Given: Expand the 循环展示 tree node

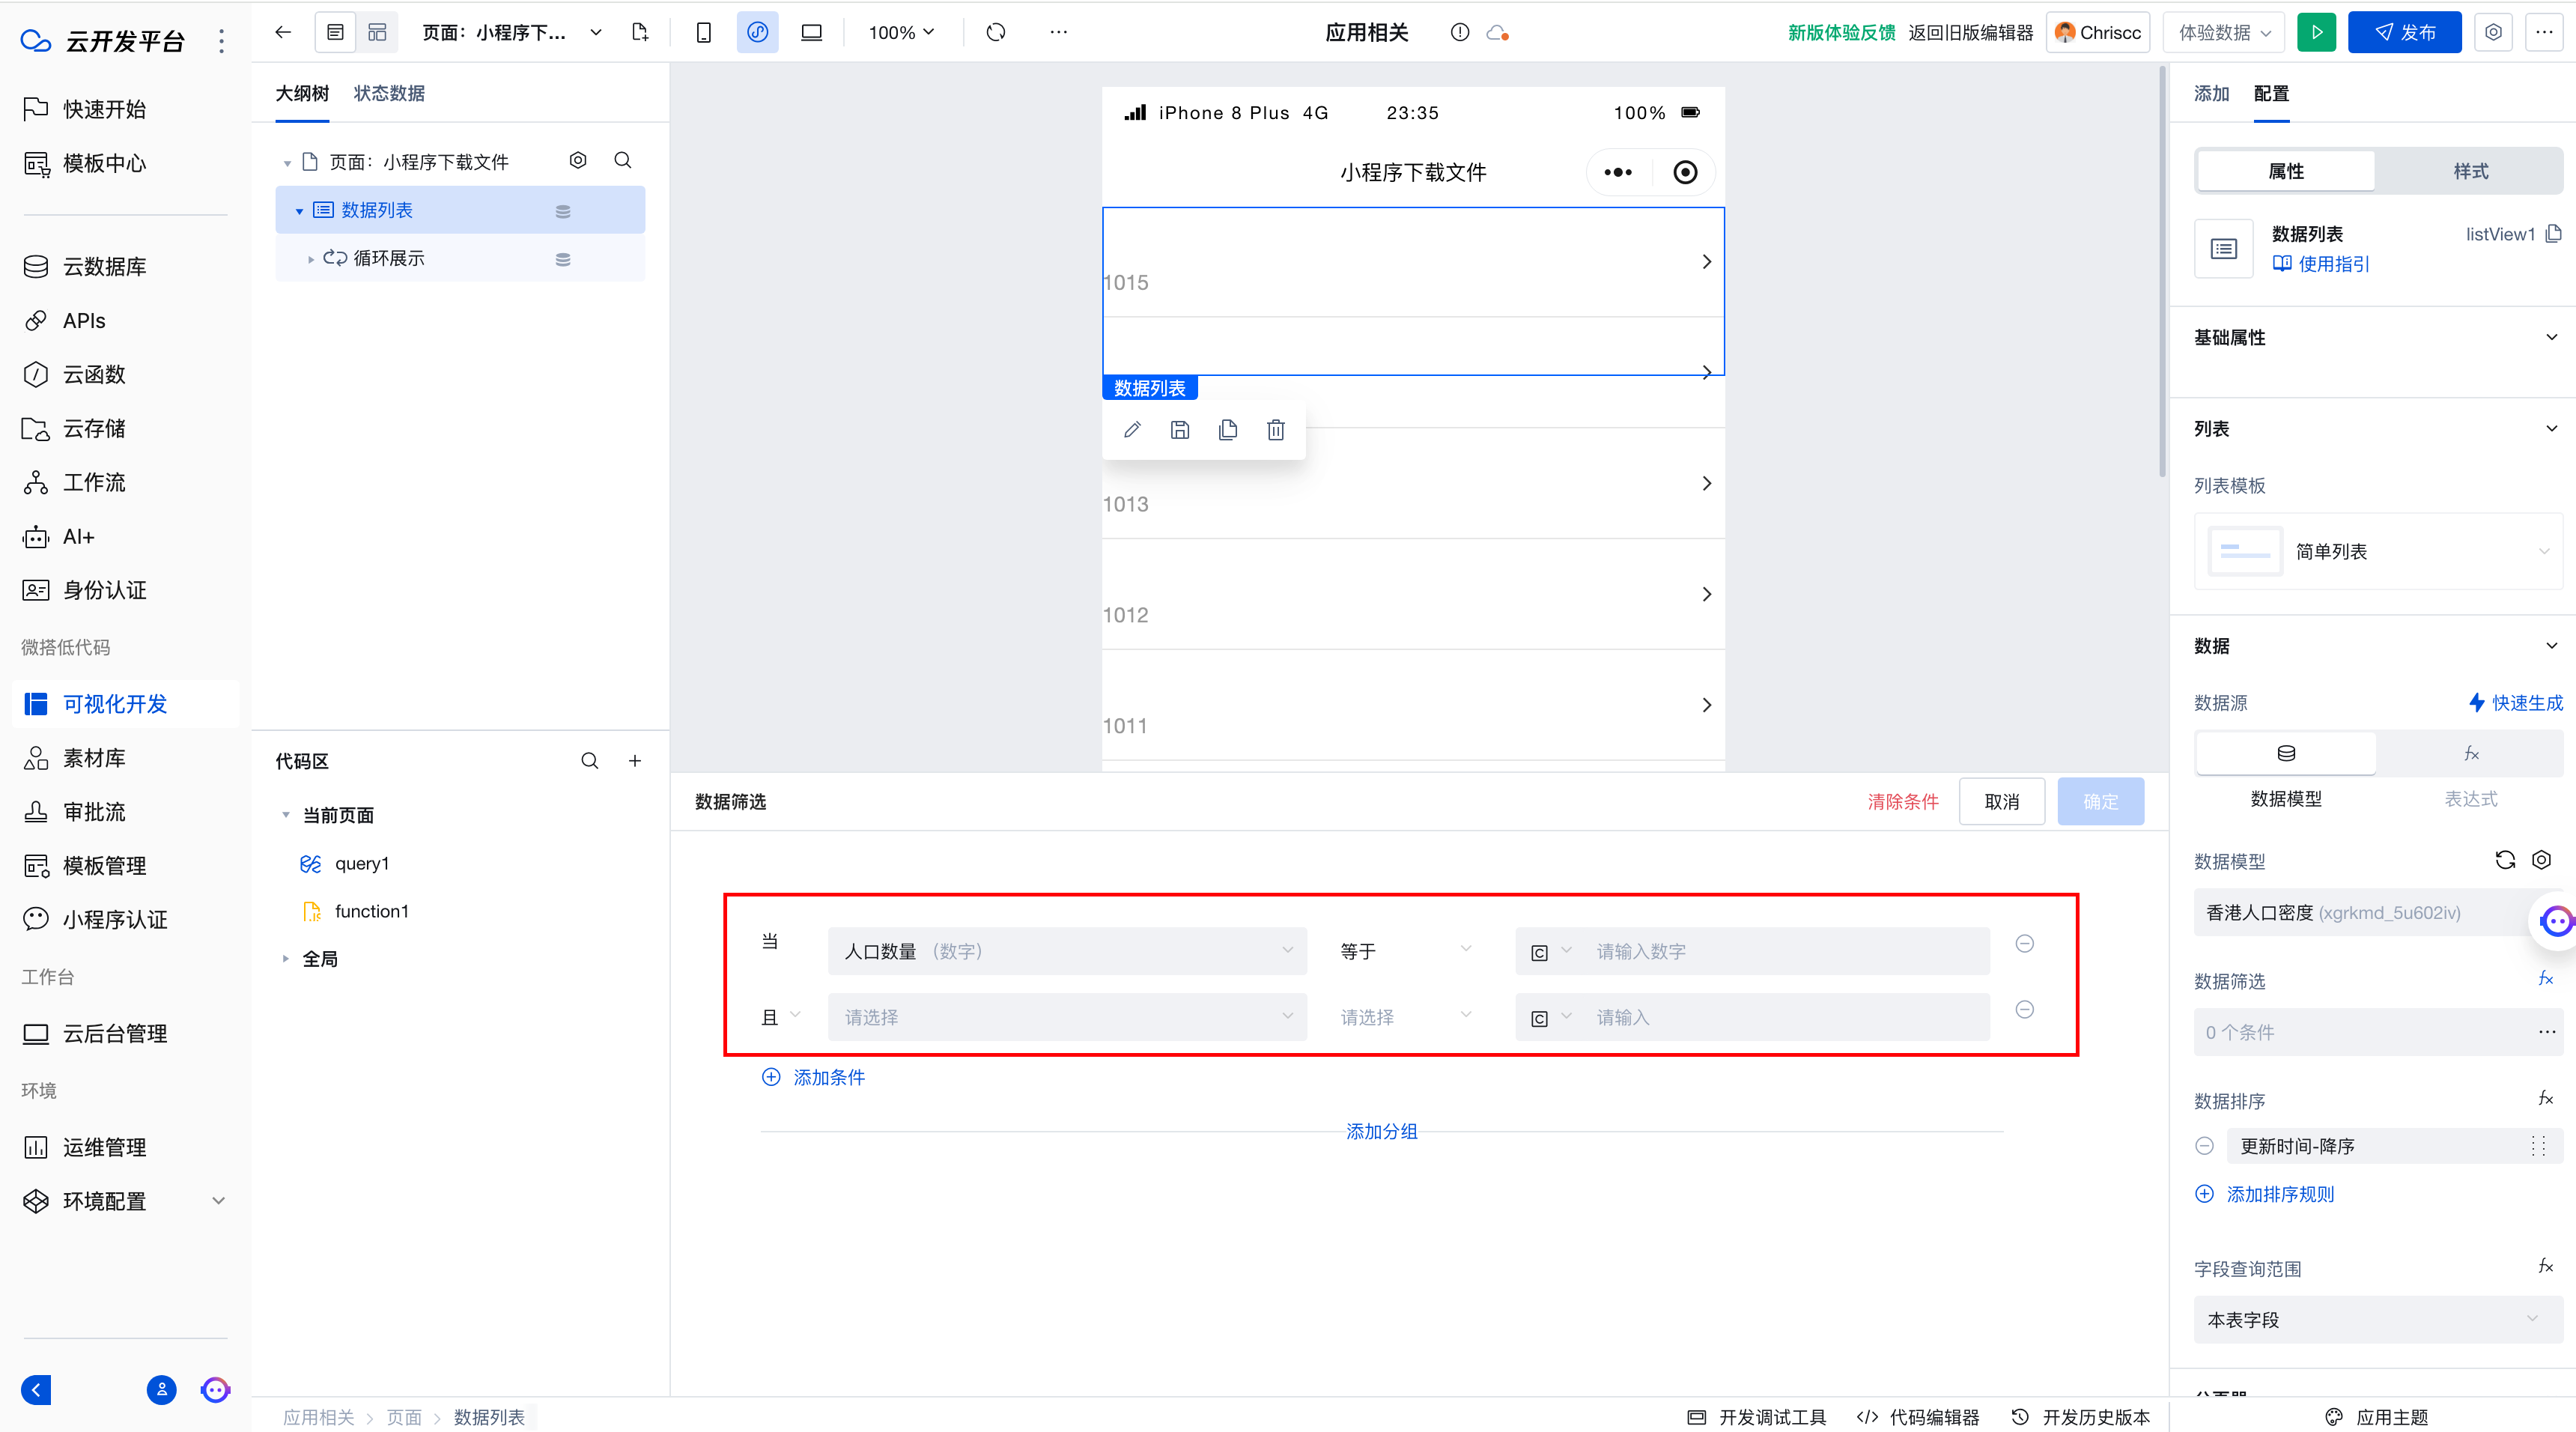Looking at the screenshot, I should pyautogui.click(x=311, y=259).
